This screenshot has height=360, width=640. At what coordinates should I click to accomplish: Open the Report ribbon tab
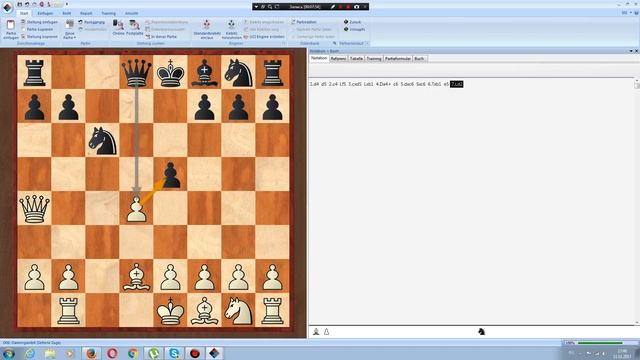pyautogui.click(x=86, y=13)
